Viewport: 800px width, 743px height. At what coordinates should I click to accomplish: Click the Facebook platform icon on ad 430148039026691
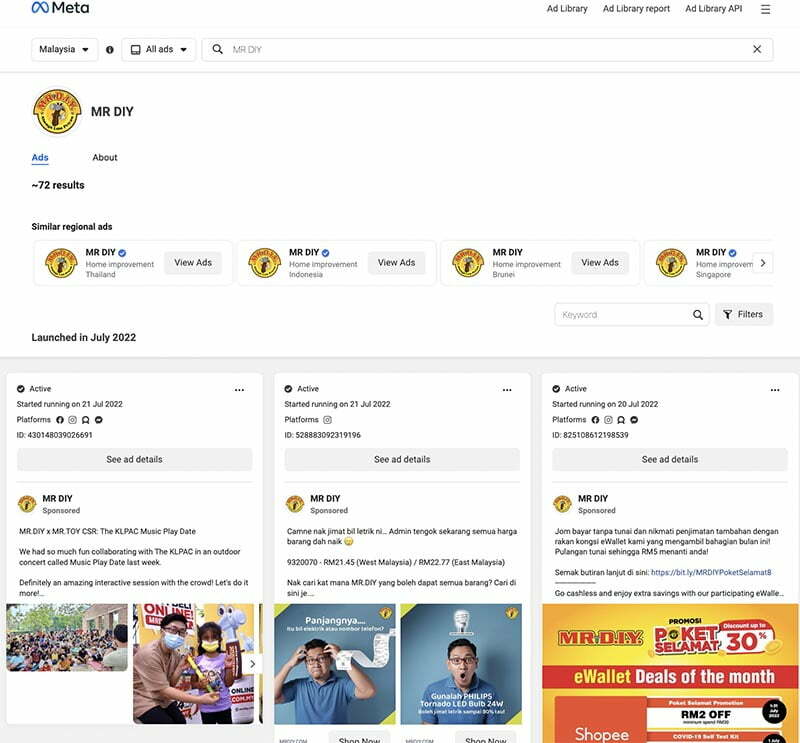(x=60, y=420)
